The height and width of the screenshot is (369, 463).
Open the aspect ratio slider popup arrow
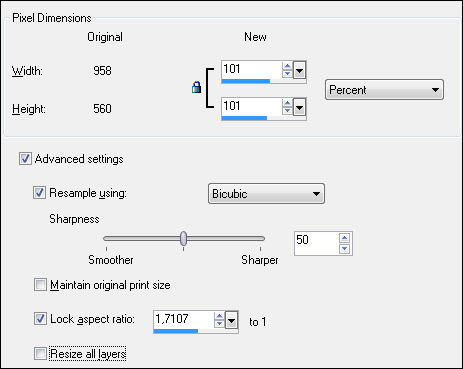pyautogui.click(x=231, y=320)
